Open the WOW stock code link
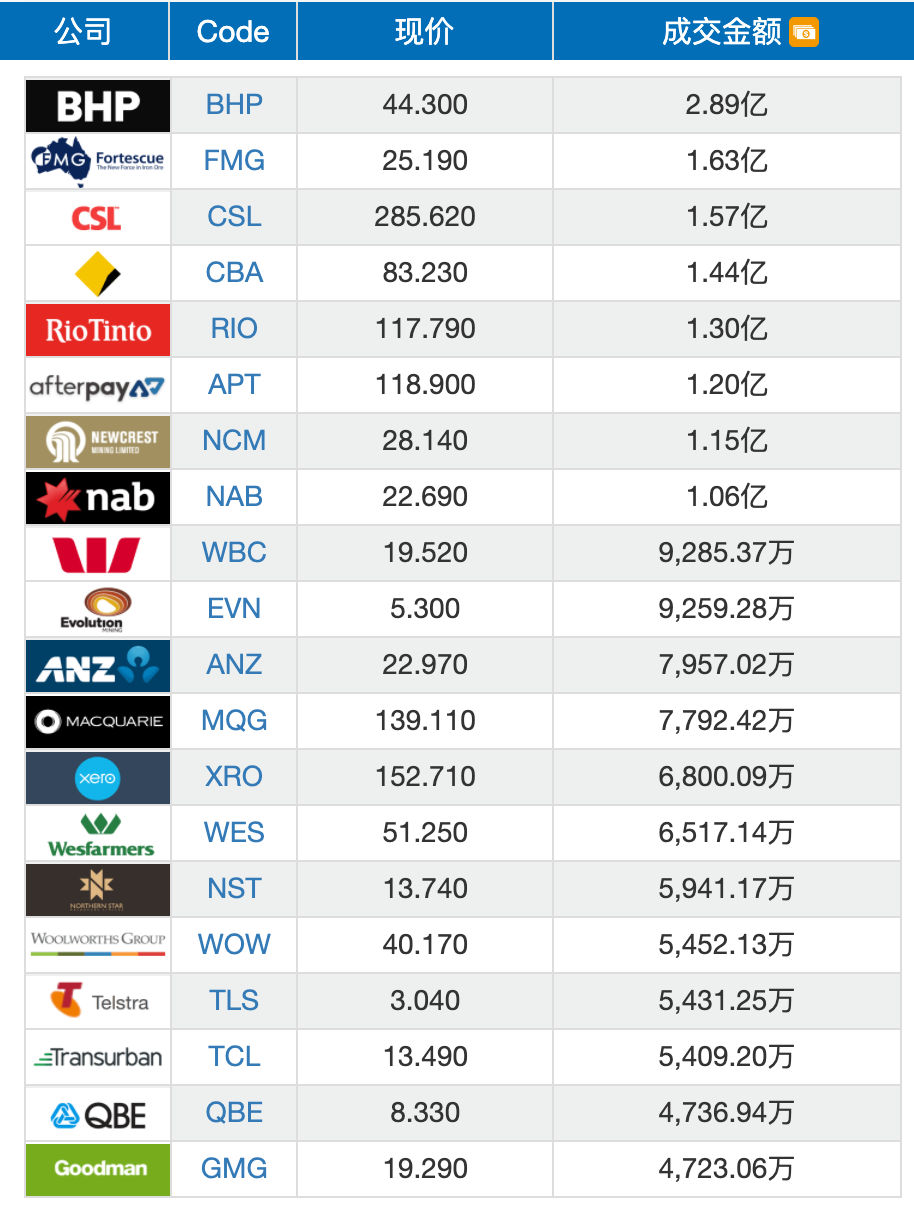 coord(234,945)
